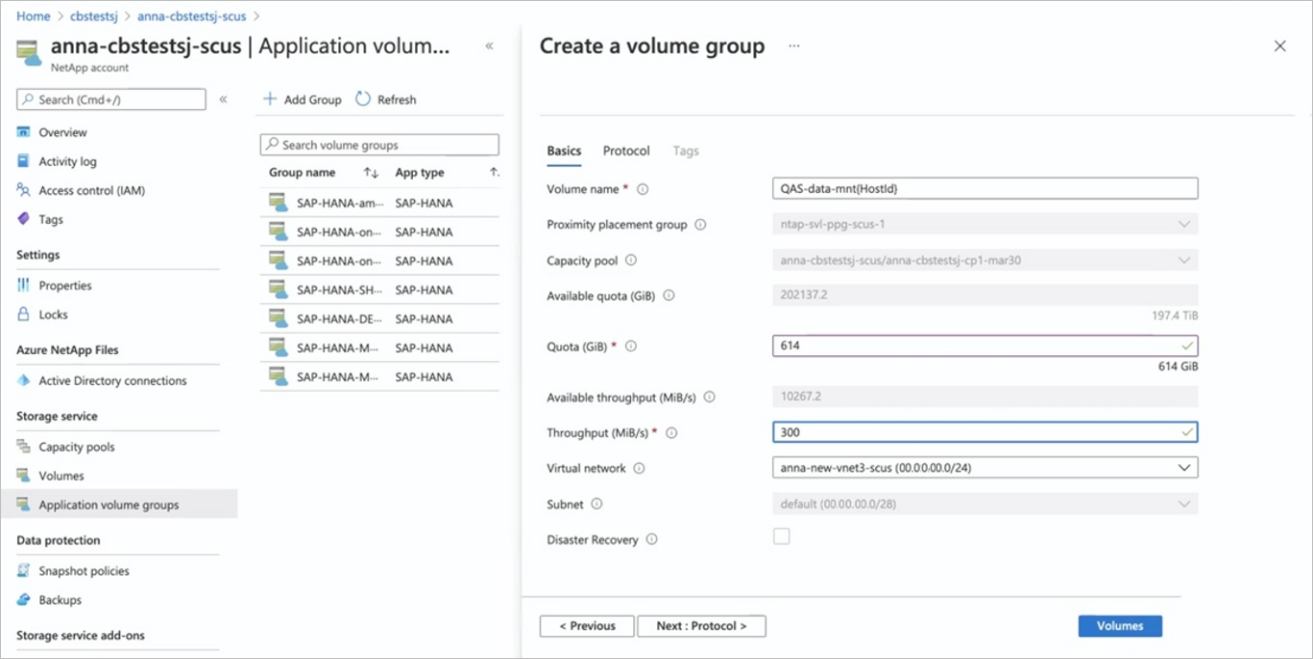Open Locks under Settings
1313x659 pixels.
53,314
